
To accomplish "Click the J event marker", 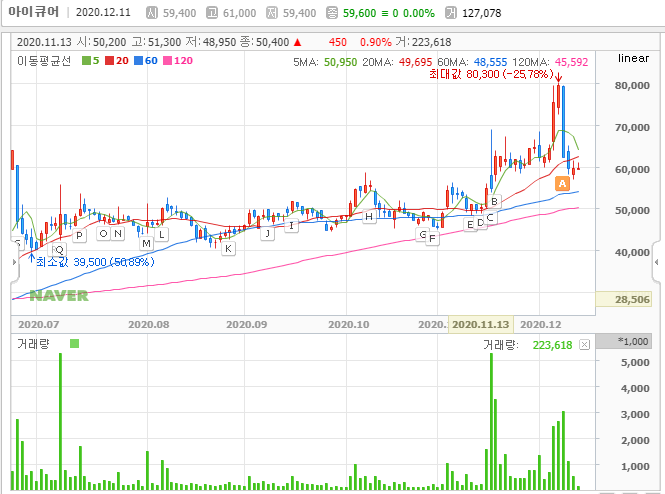I will pos(268,233).
